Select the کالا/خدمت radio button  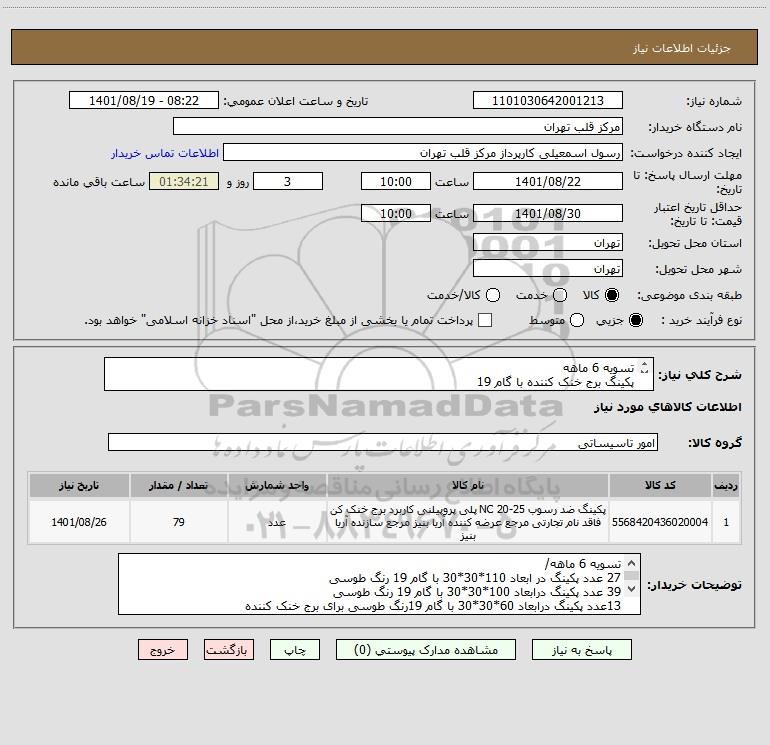493,295
